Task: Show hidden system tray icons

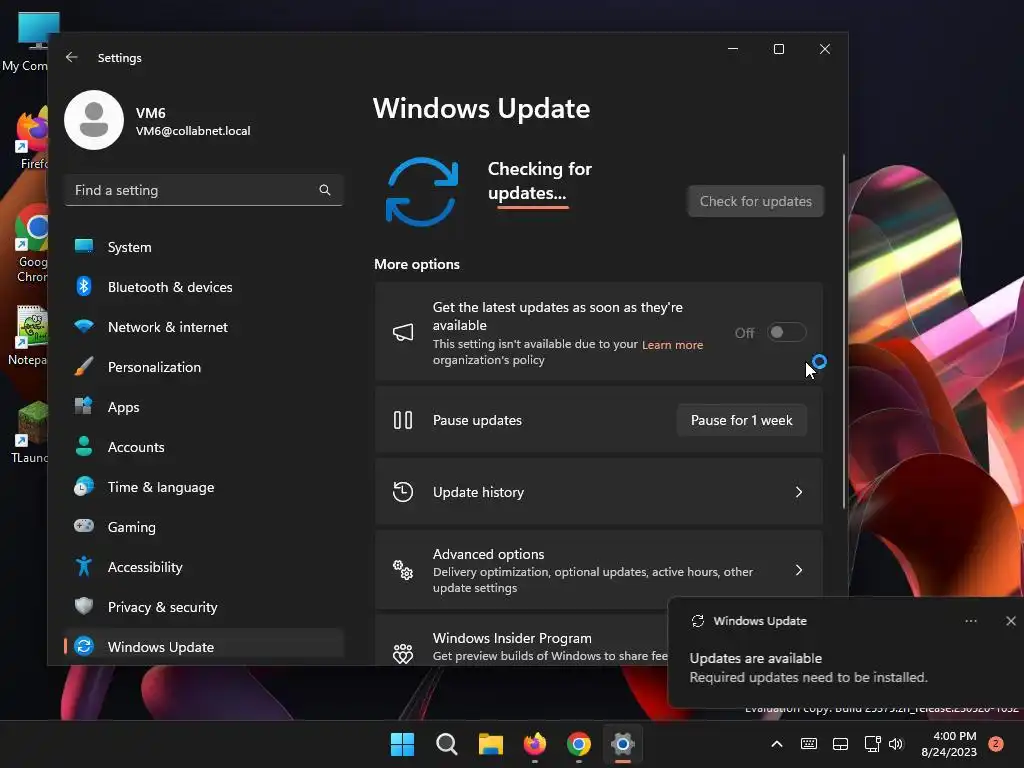Action: (x=777, y=744)
